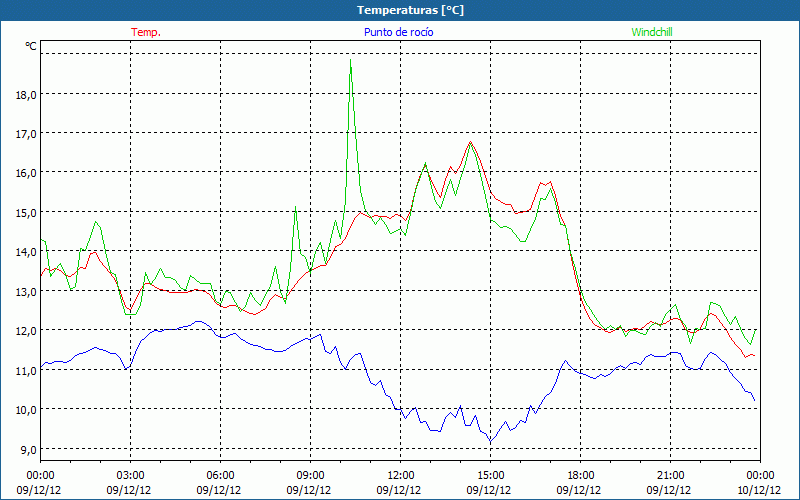Select the blue Punto de rocío legend label

pyautogui.click(x=398, y=32)
